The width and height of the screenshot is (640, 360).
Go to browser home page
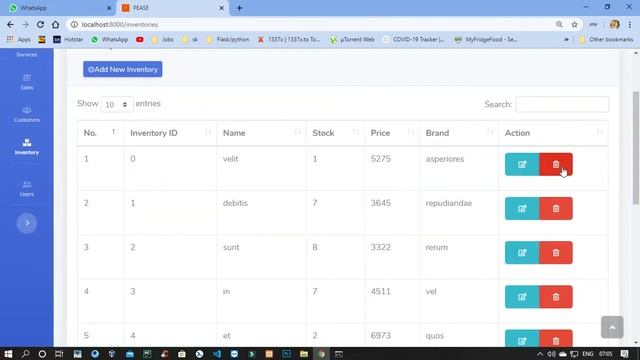tap(56, 24)
